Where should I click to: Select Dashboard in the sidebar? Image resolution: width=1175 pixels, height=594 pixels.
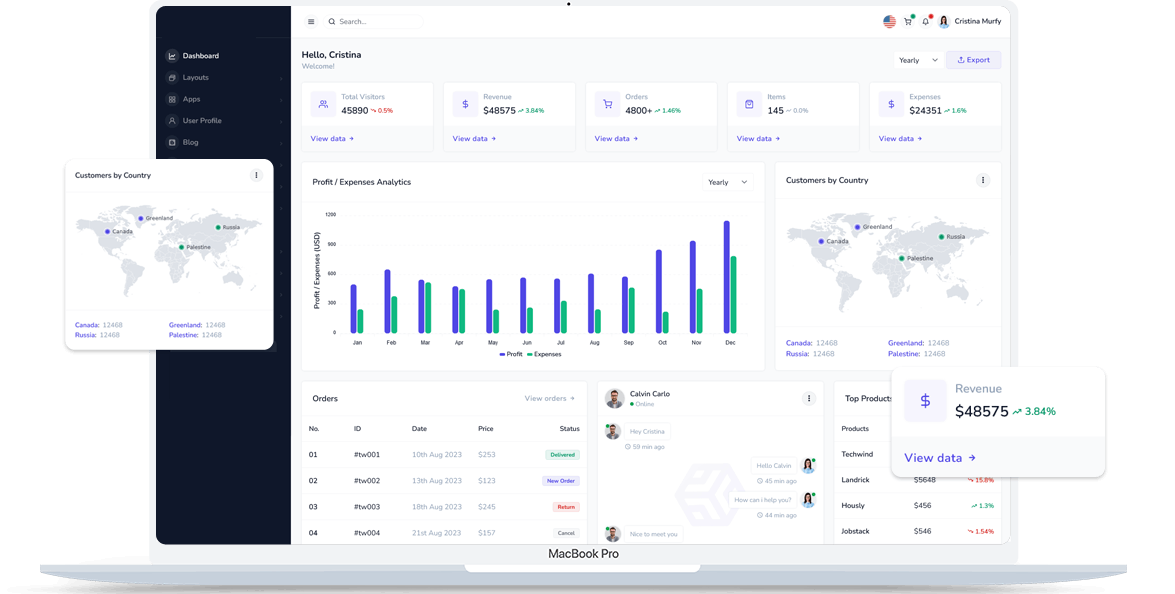[200, 56]
